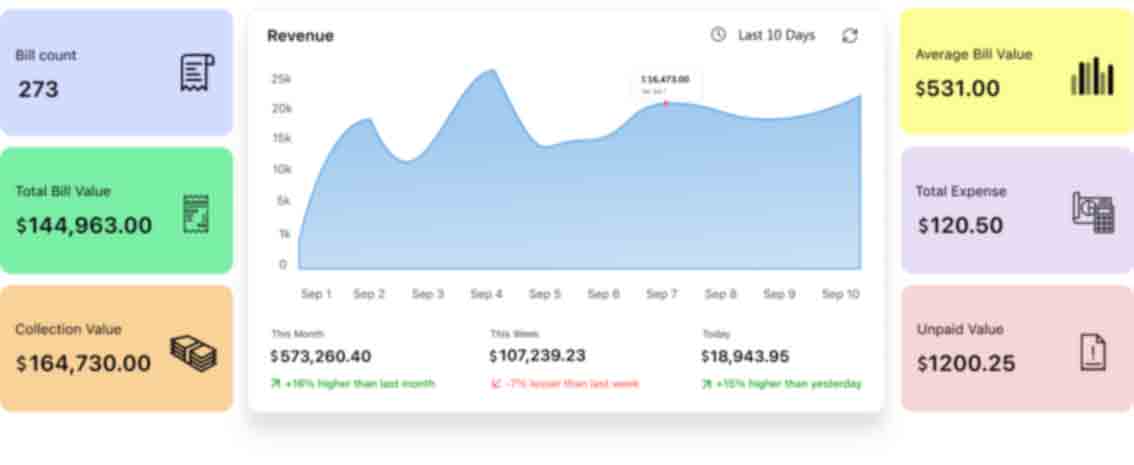Click the clock icon beside Last 10 Days
The height and width of the screenshot is (465, 1134).
click(718, 35)
